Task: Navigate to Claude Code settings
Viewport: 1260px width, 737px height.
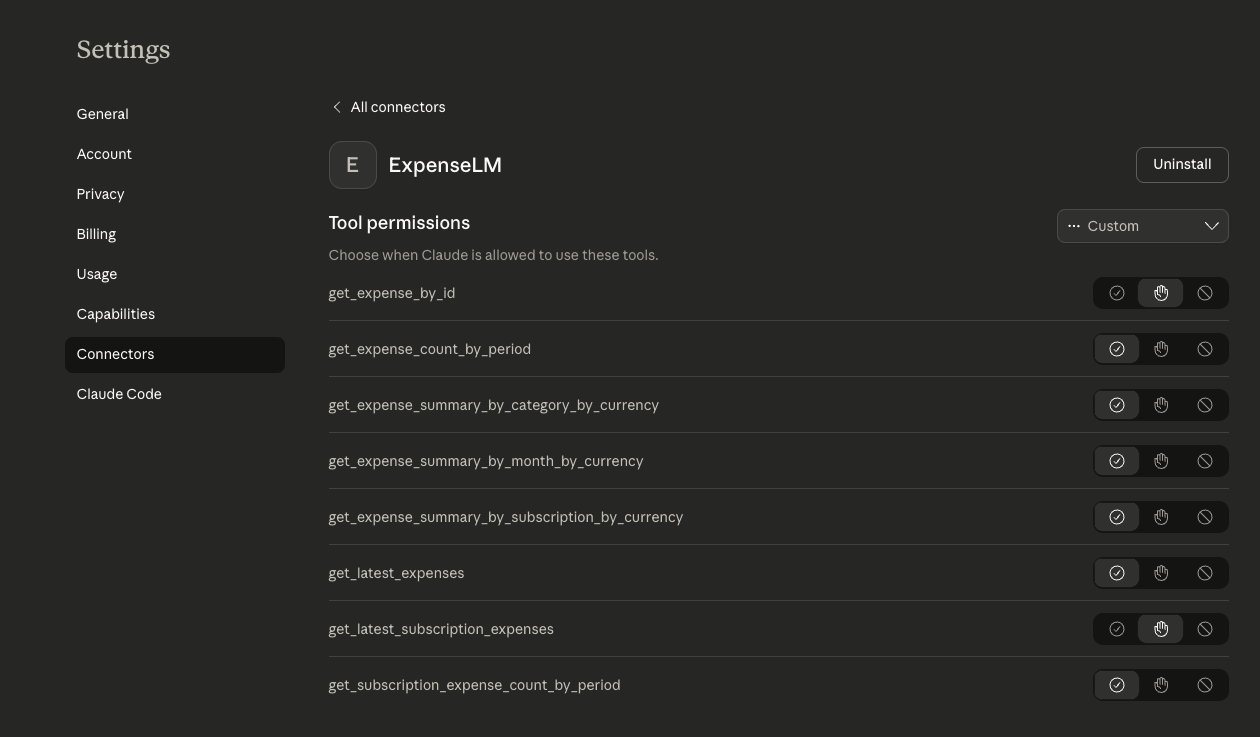Action: tap(119, 394)
